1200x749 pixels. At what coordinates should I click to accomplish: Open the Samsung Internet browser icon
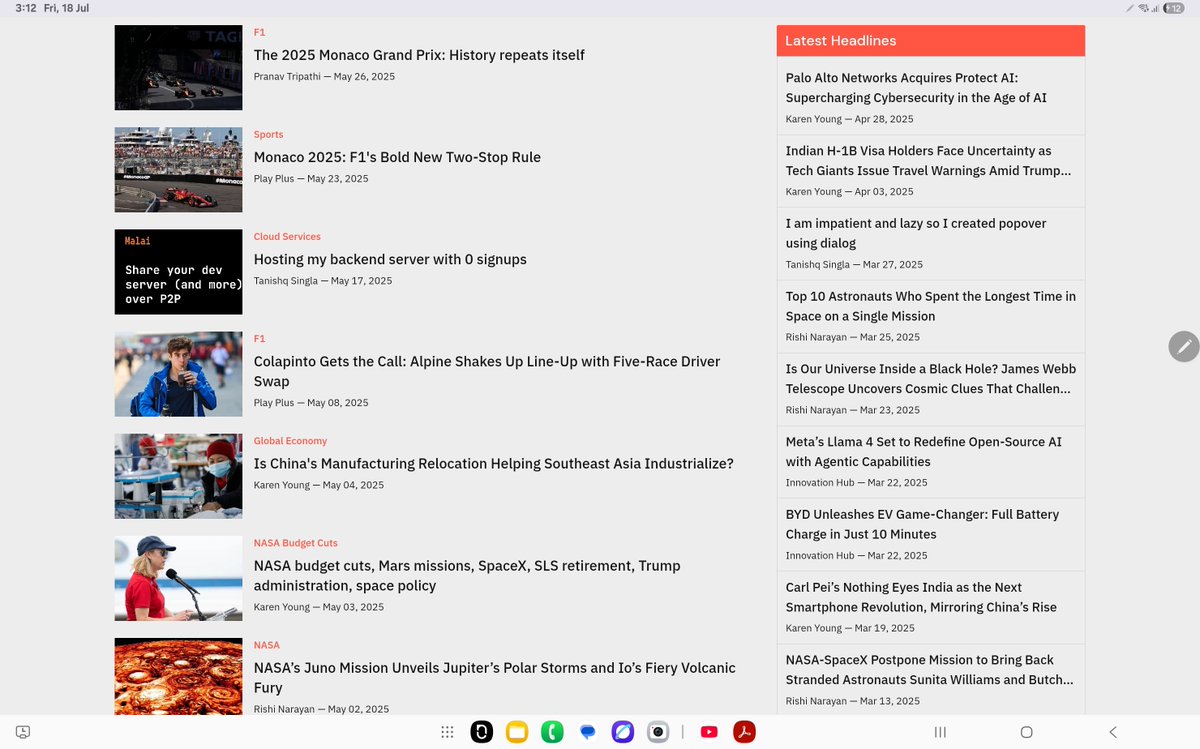(622, 732)
